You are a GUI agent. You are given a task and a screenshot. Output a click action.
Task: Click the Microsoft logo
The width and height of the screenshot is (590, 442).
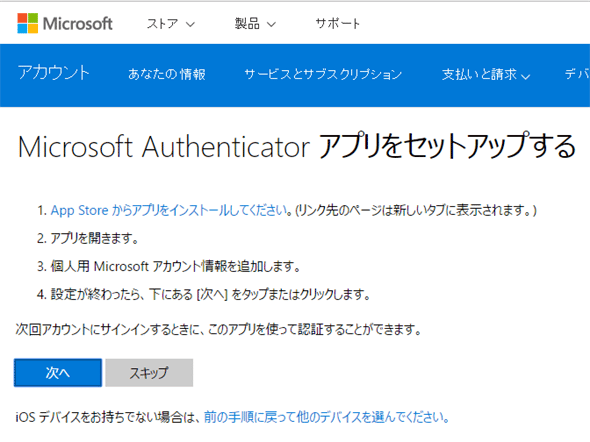tap(65, 23)
